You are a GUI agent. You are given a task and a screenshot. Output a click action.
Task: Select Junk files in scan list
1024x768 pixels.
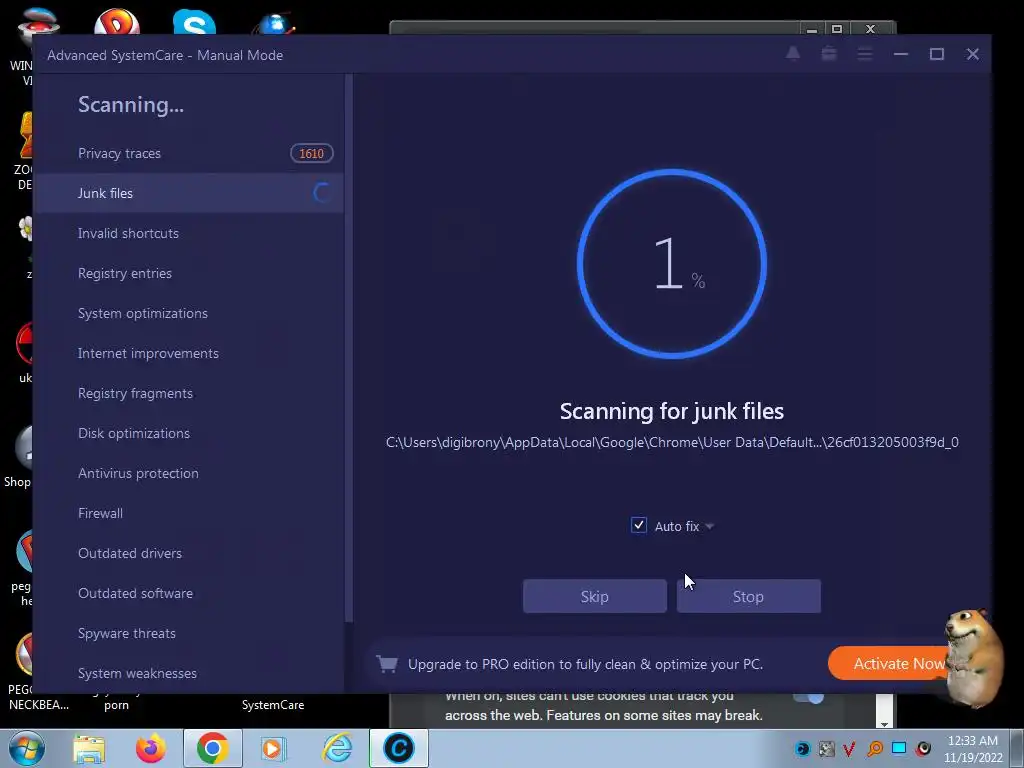point(188,193)
